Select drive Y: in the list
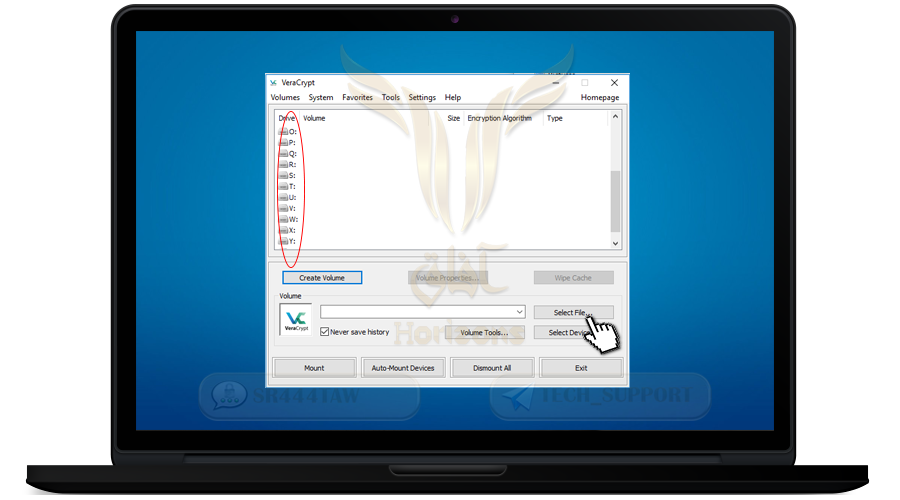Image resolution: width=900 pixels, height=500 pixels. click(288, 241)
